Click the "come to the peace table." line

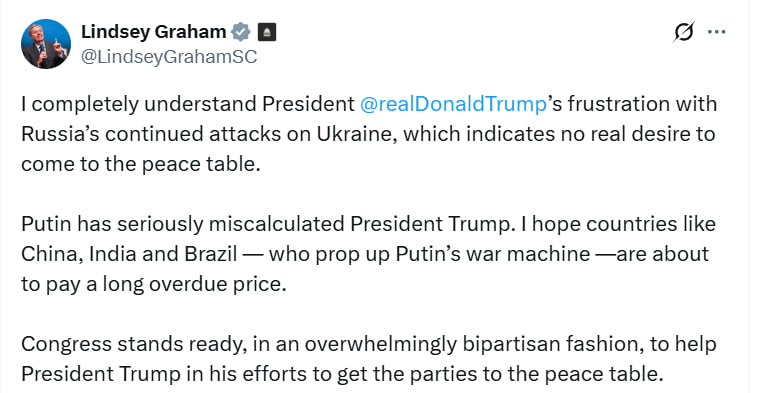point(141,164)
